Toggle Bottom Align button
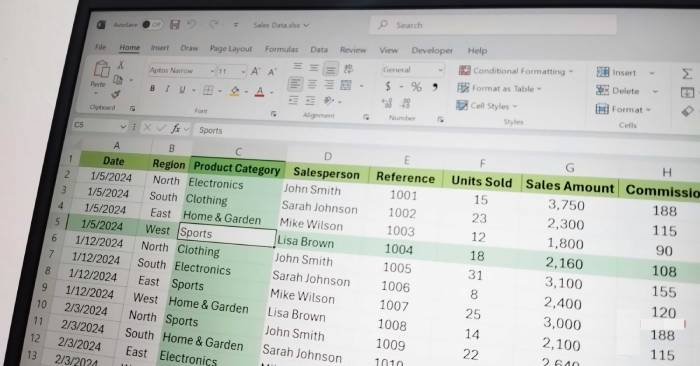 click(330, 69)
